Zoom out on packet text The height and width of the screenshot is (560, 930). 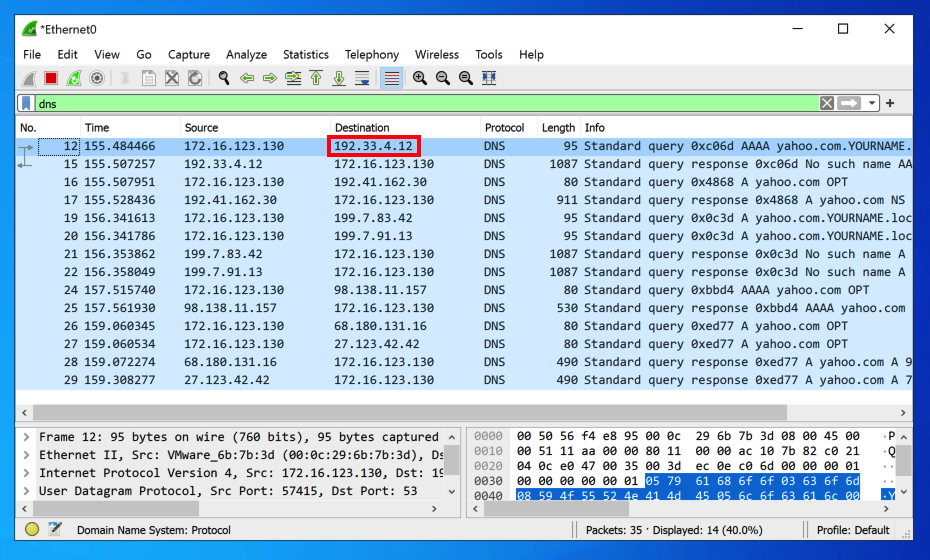point(443,78)
